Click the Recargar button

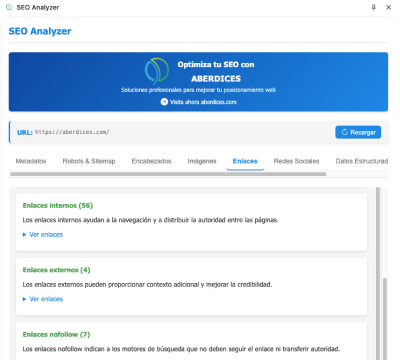358,132
